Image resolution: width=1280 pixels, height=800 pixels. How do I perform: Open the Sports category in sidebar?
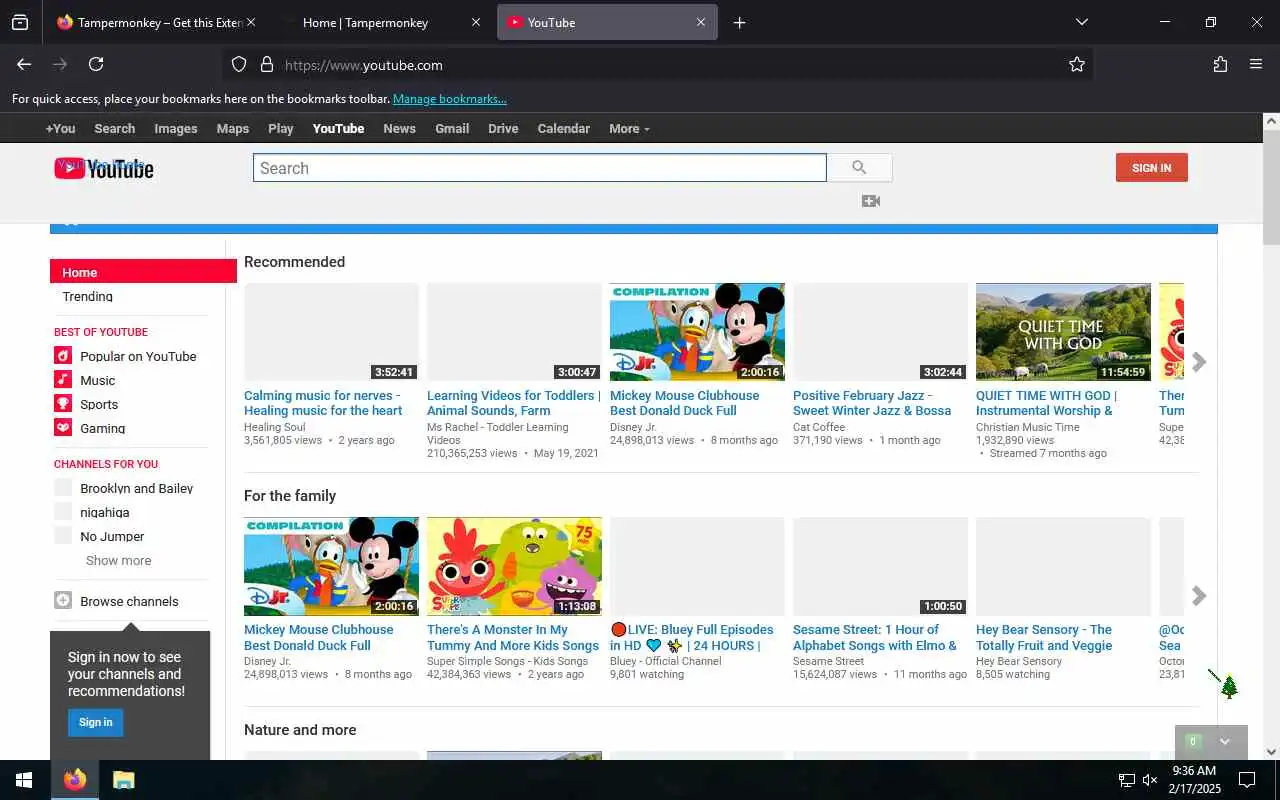[x=99, y=404]
